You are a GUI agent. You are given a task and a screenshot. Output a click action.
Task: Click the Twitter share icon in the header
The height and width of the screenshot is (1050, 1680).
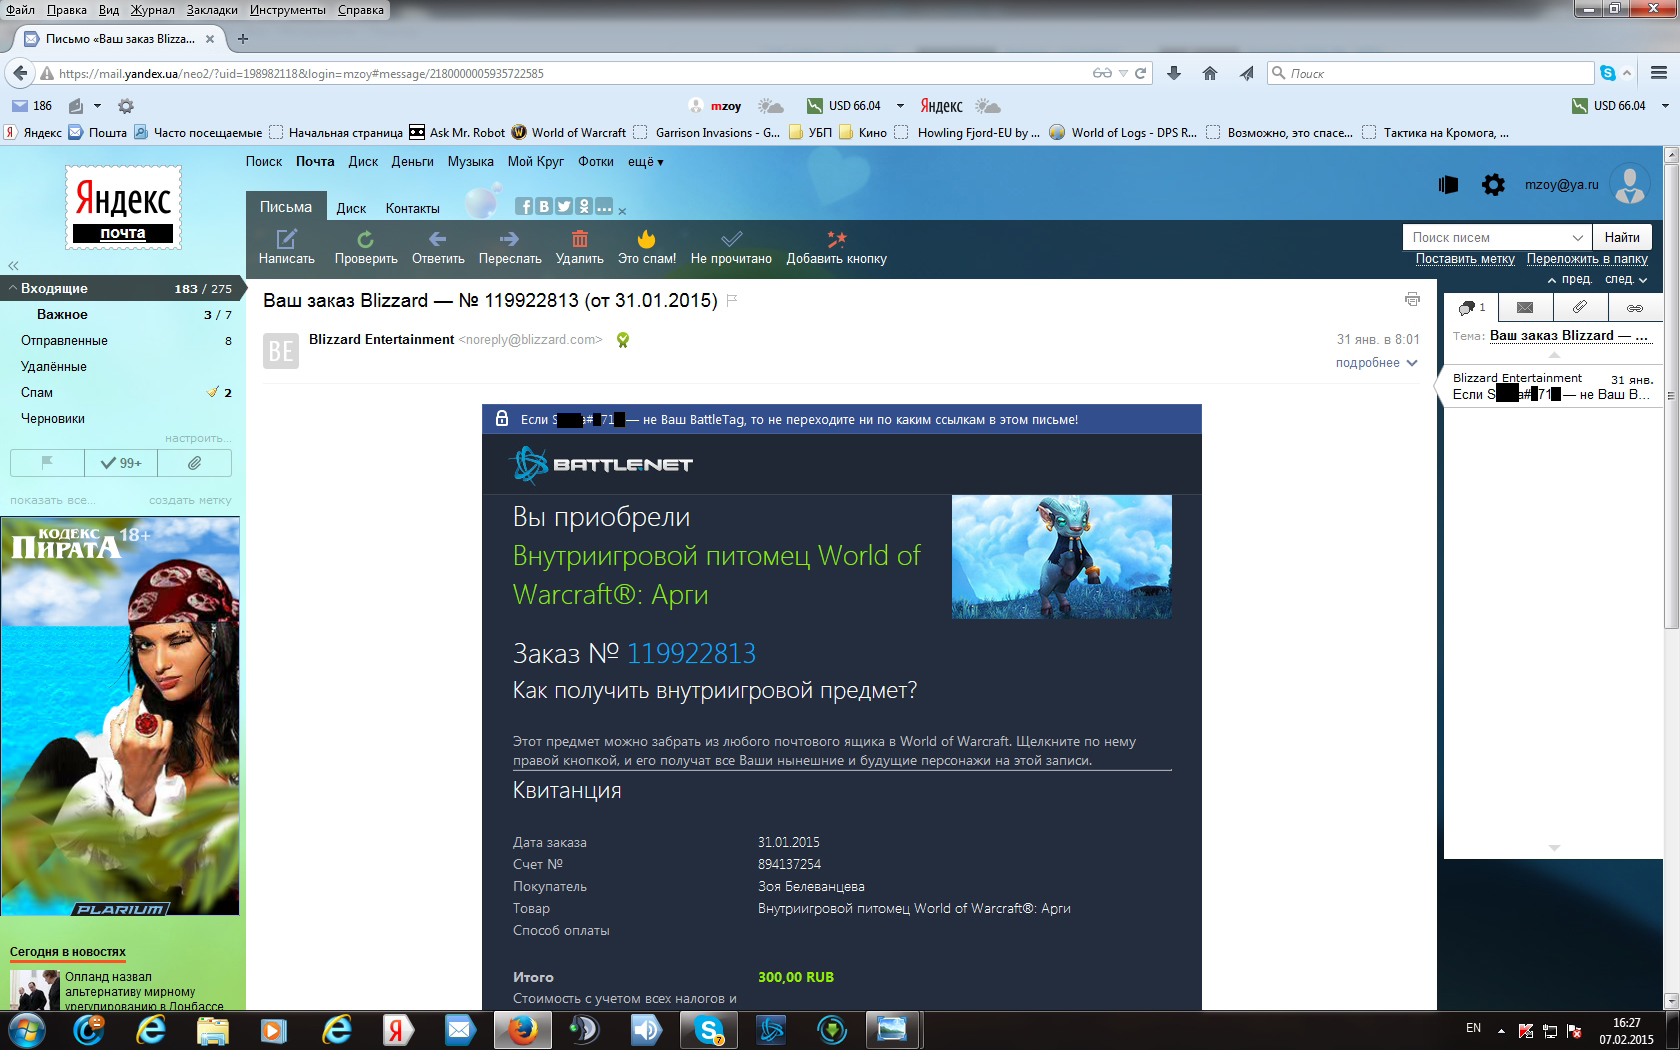point(564,206)
